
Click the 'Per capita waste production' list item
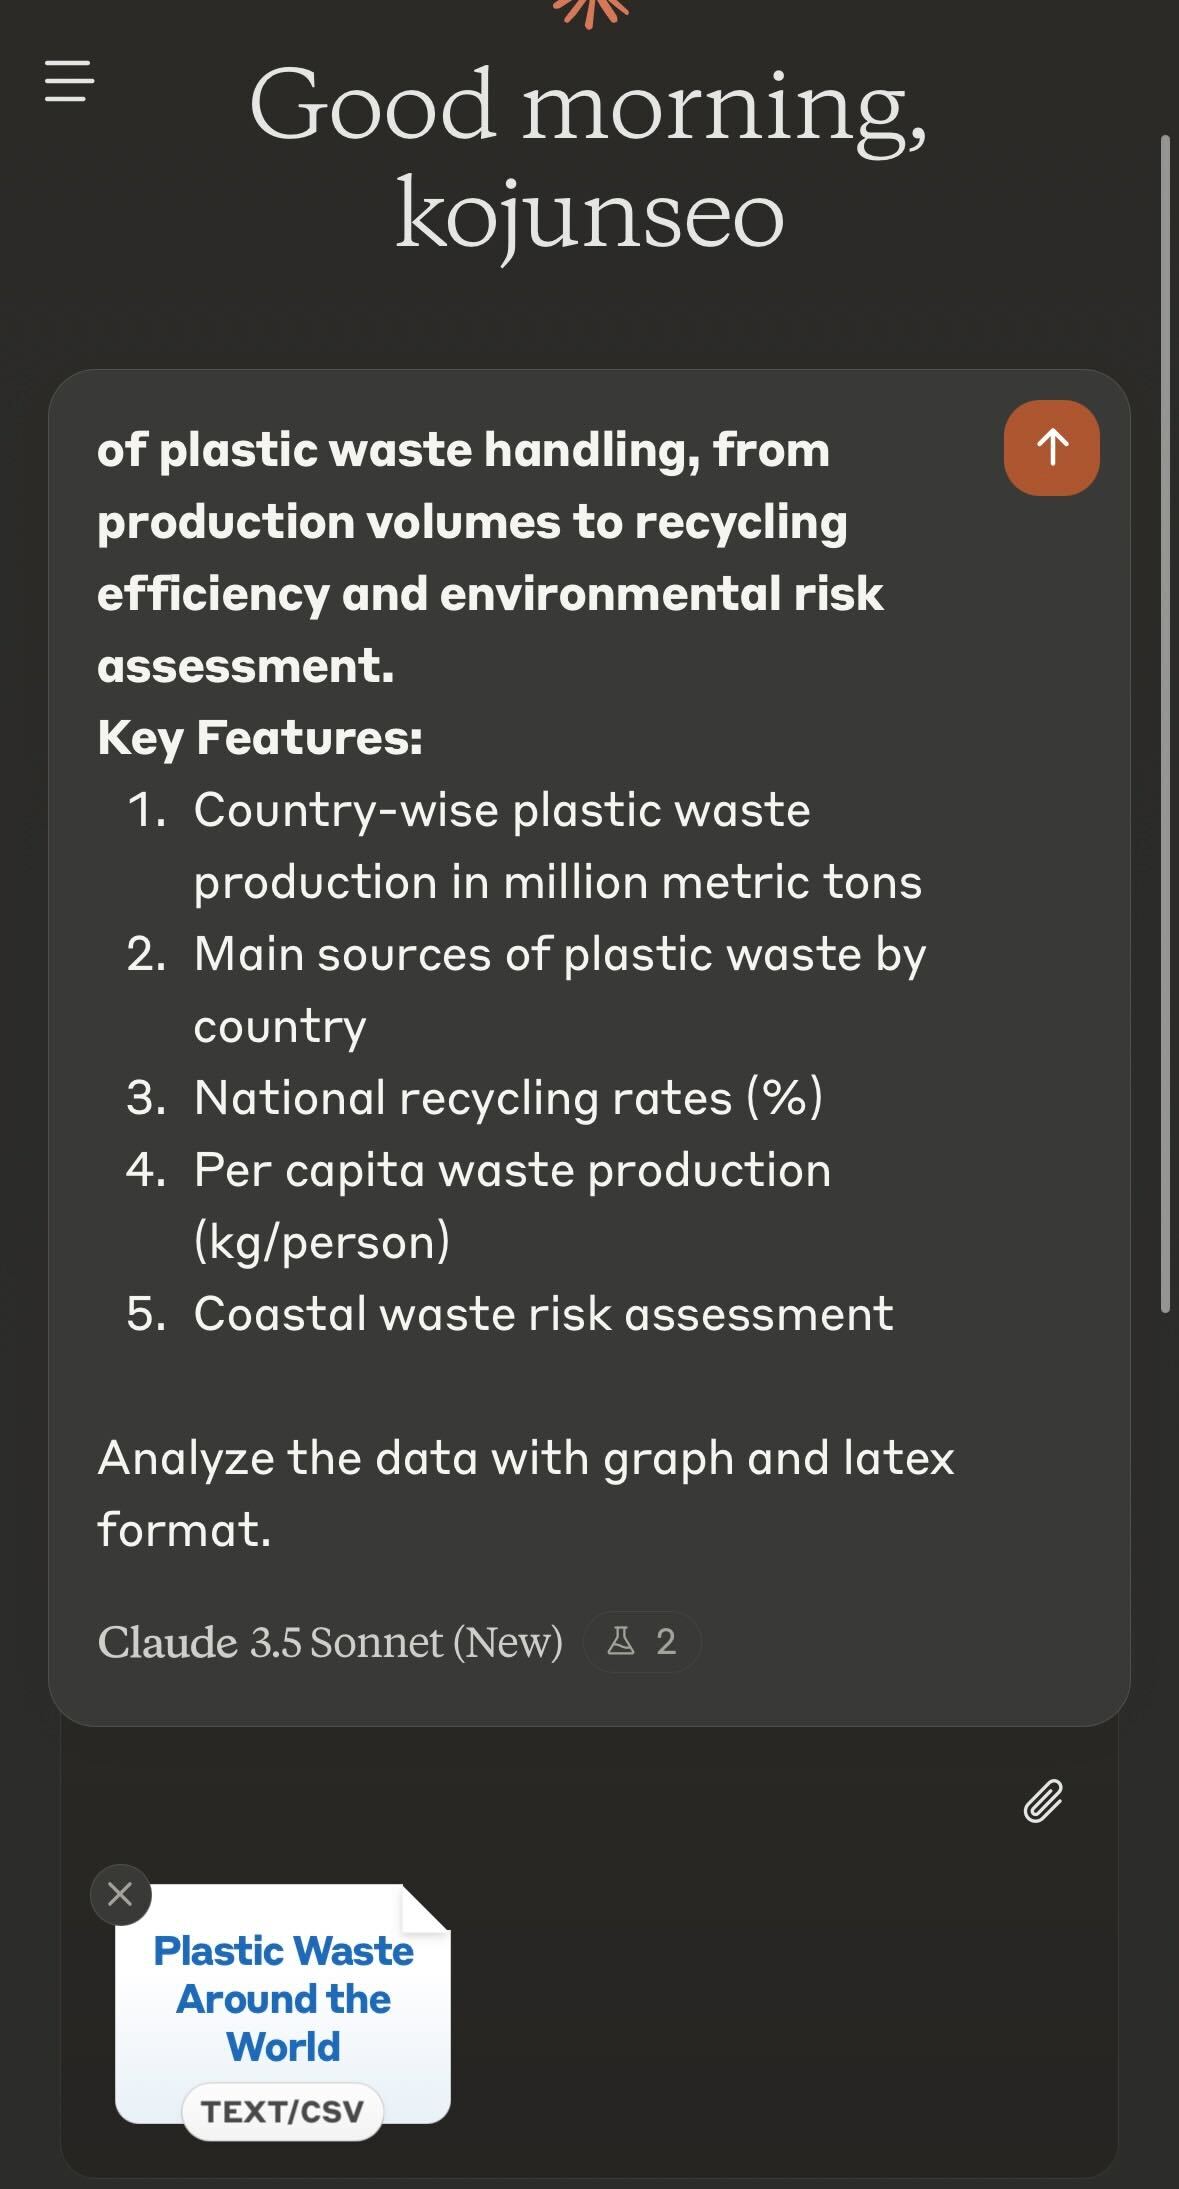pyautogui.click(x=511, y=1206)
